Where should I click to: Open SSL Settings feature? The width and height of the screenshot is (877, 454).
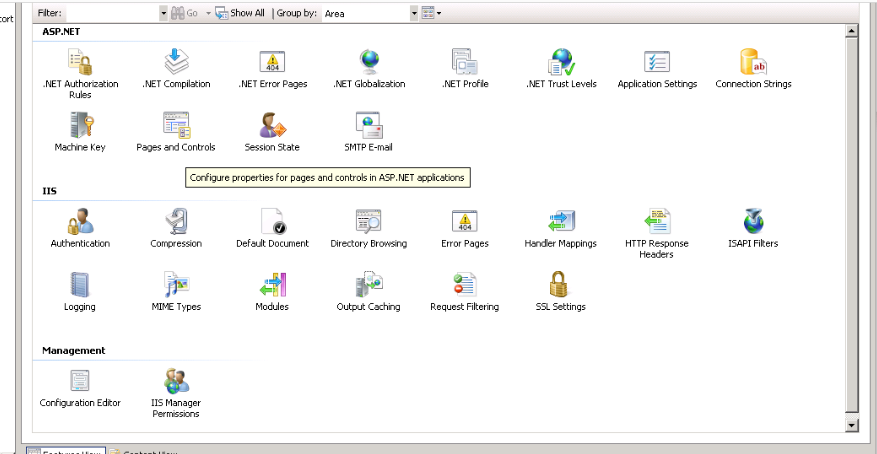click(x=561, y=291)
